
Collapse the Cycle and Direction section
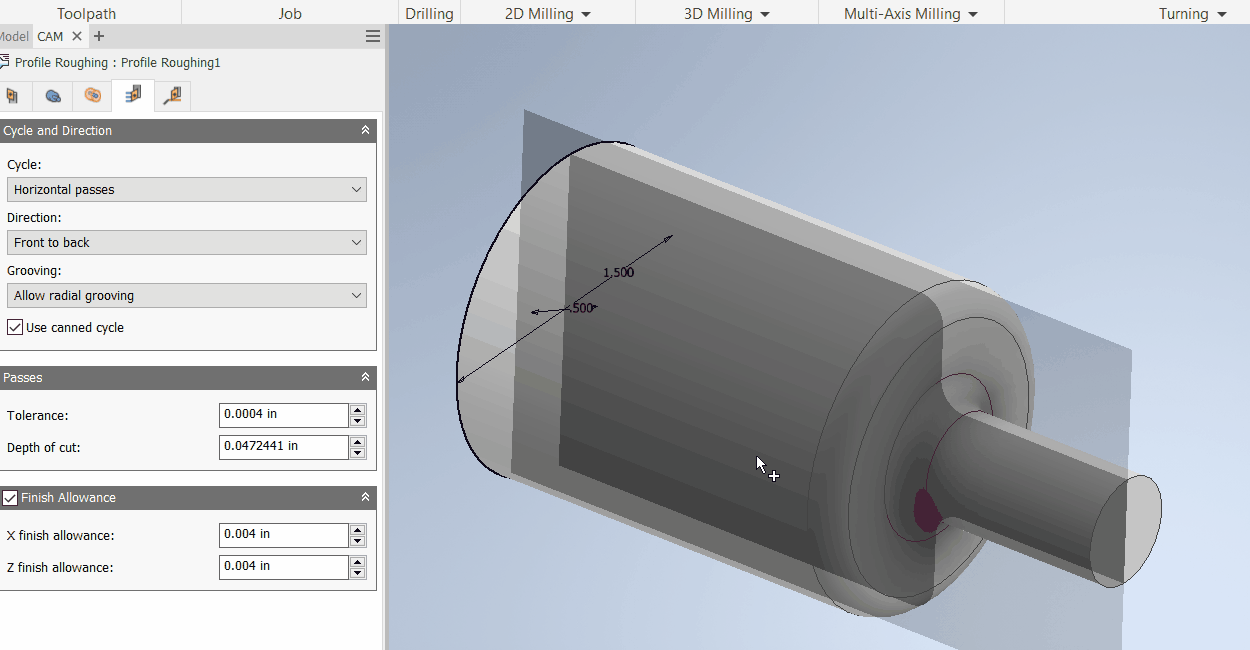[365, 130]
